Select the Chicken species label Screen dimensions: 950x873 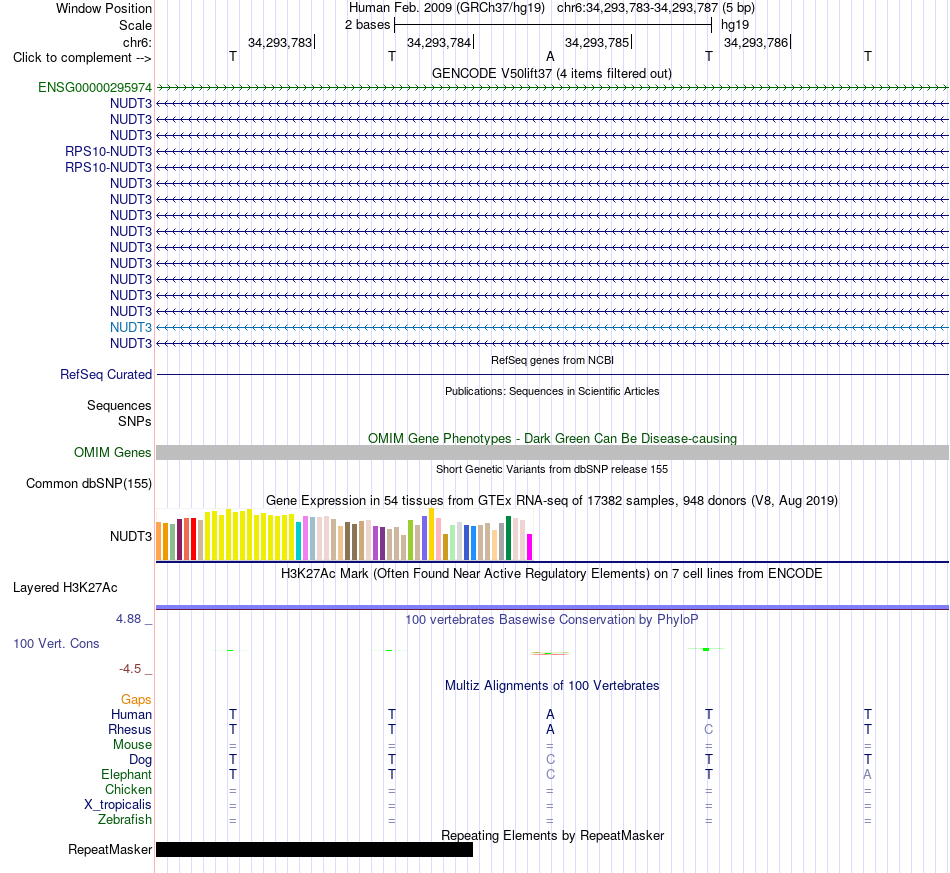pos(128,789)
